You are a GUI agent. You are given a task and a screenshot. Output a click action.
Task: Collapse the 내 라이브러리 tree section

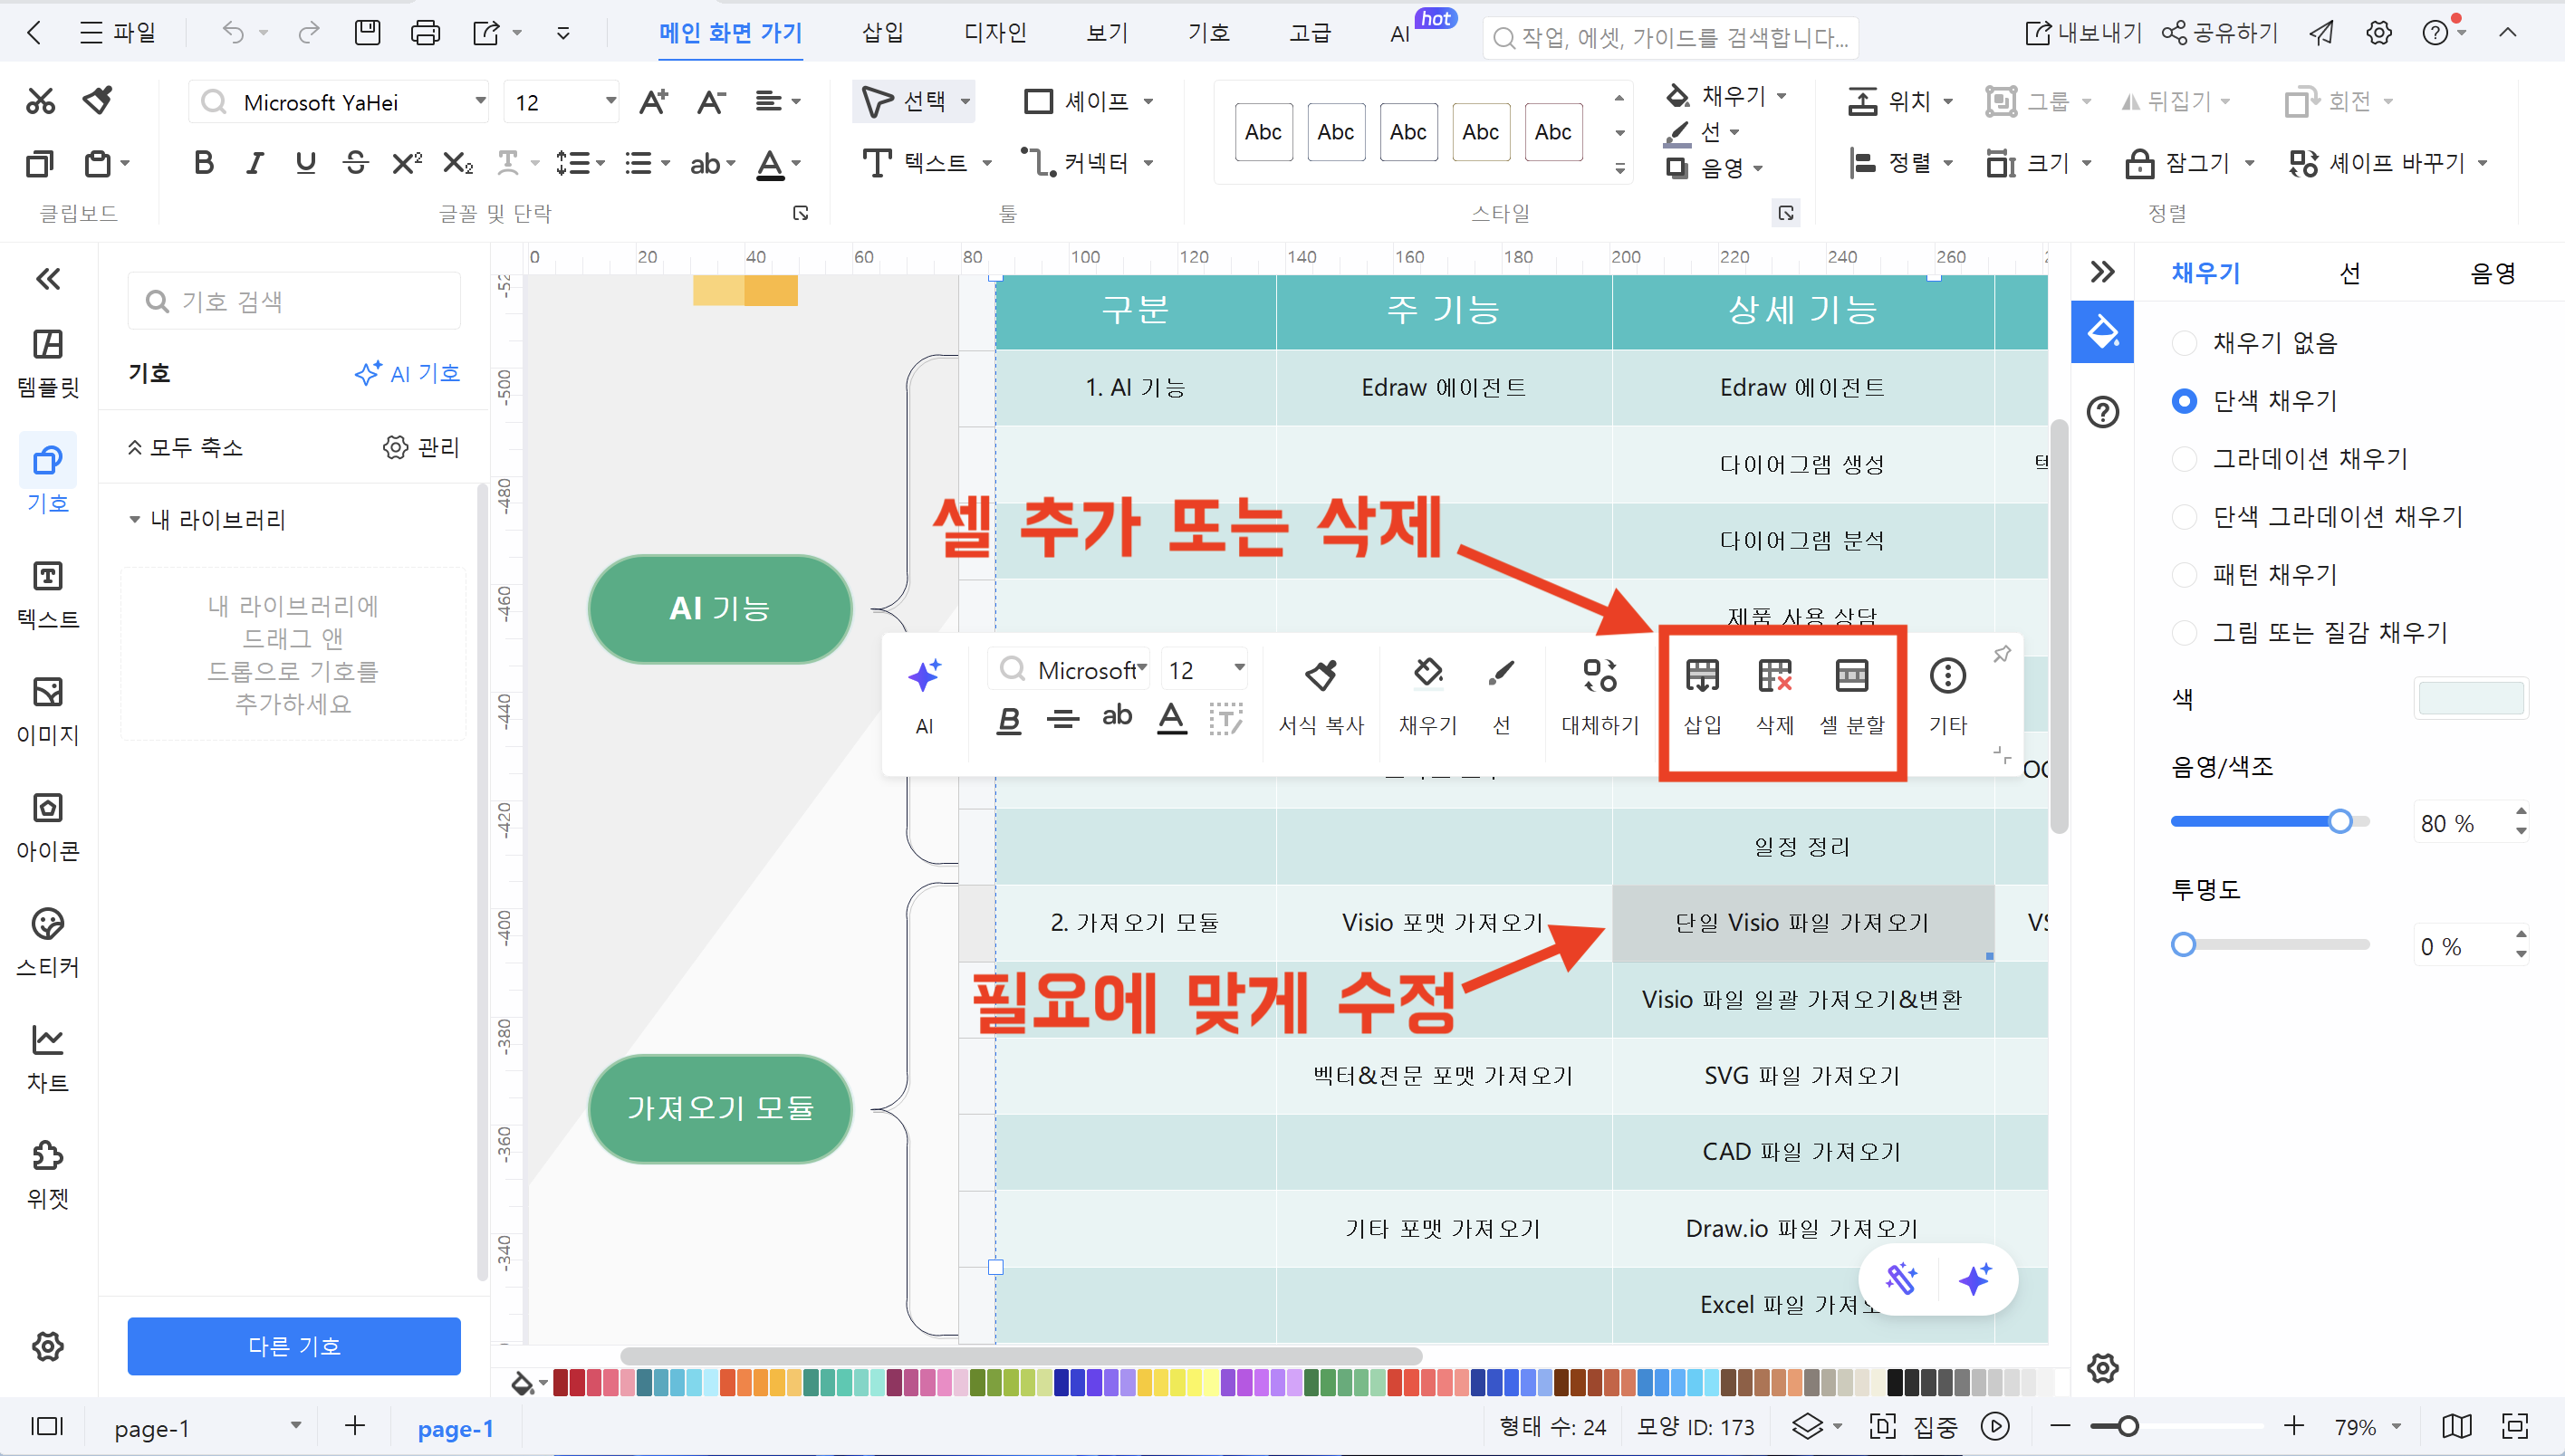tap(134, 520)
